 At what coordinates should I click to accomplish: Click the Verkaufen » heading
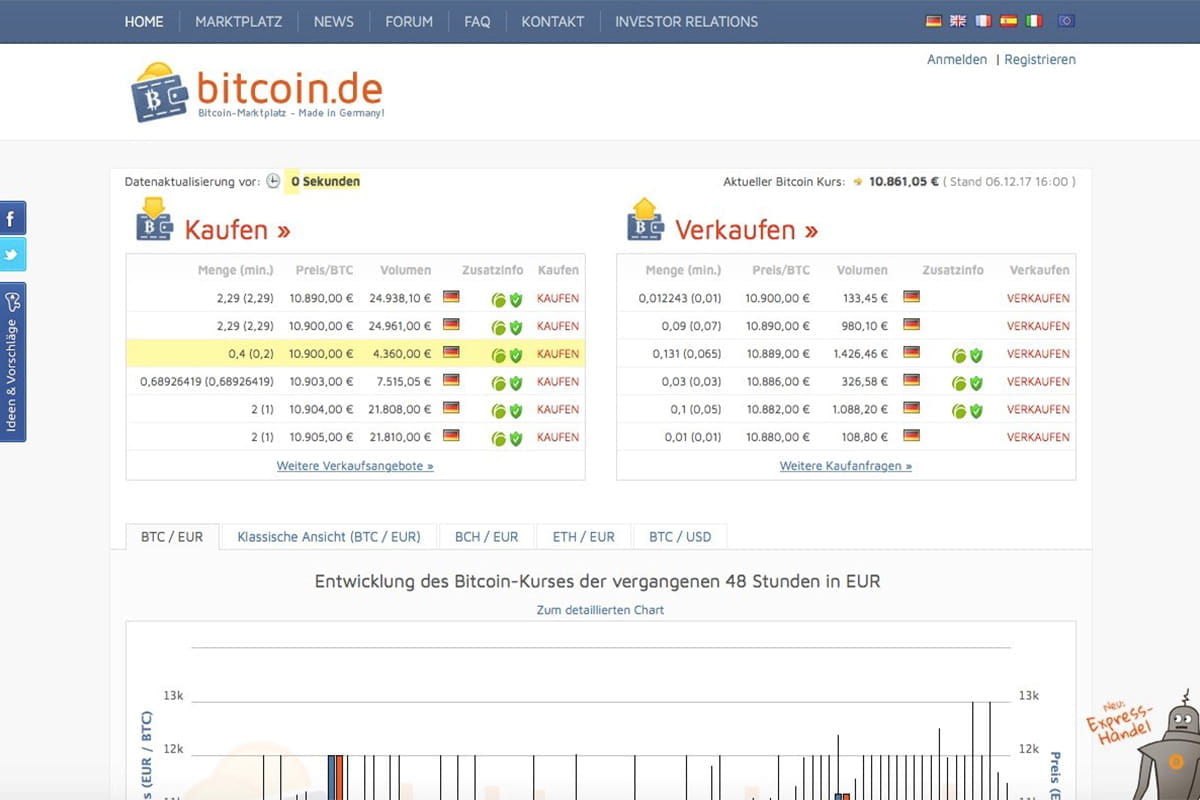(x=746, y=230)
